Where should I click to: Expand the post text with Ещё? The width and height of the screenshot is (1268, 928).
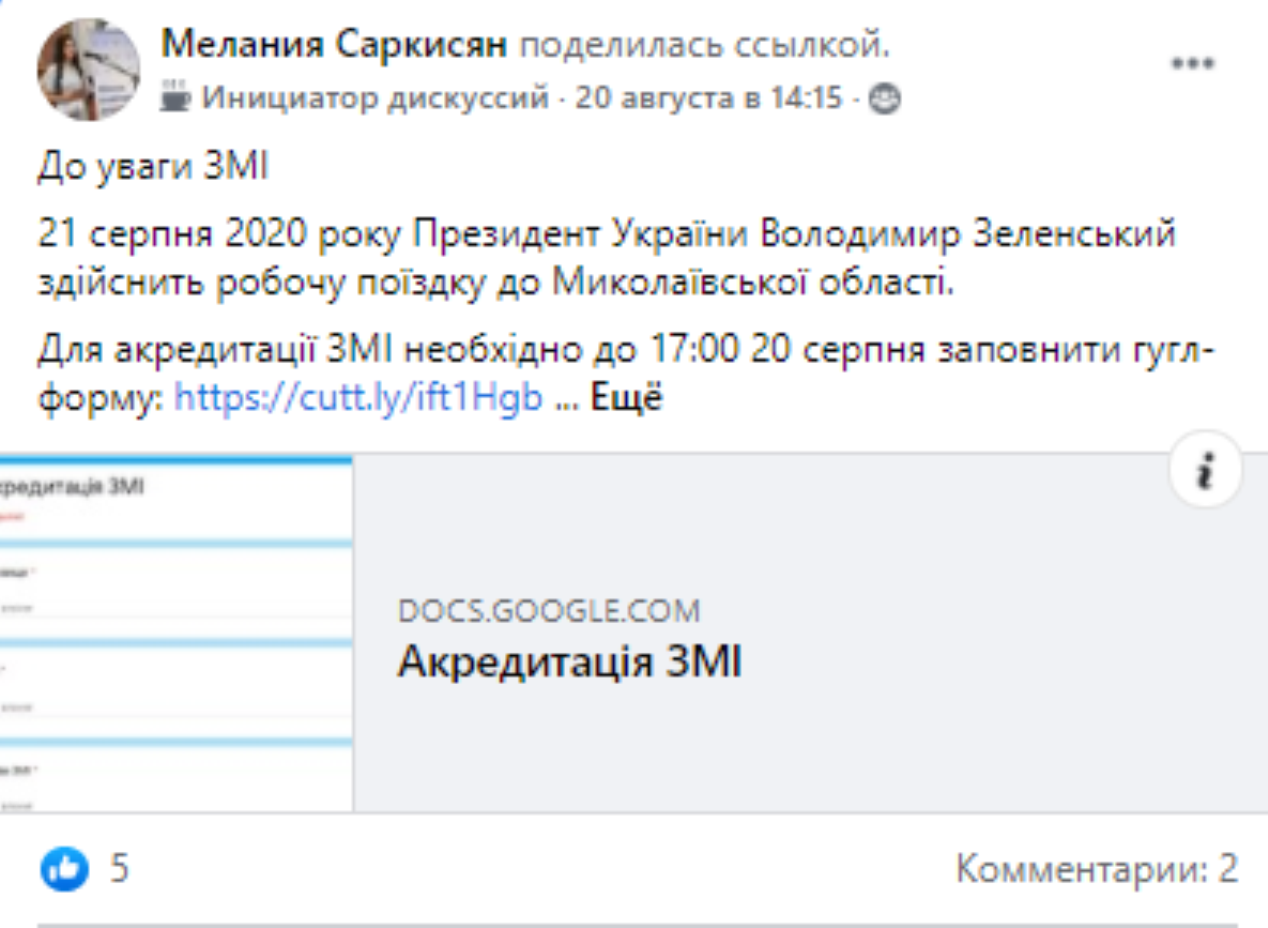click(626, 399)
